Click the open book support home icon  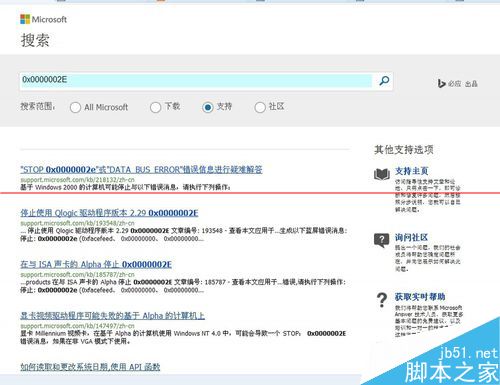(382, 174)
